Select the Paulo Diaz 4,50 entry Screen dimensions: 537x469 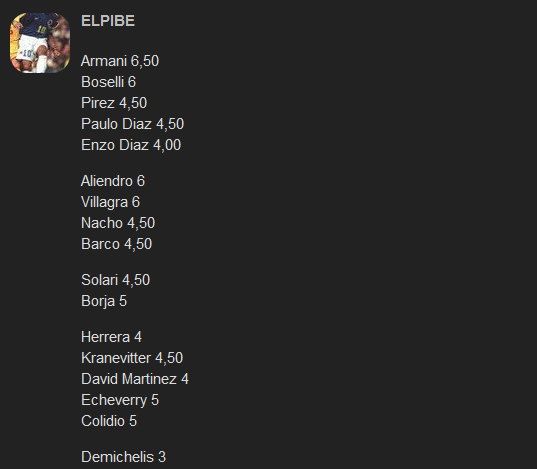point(133,124)
